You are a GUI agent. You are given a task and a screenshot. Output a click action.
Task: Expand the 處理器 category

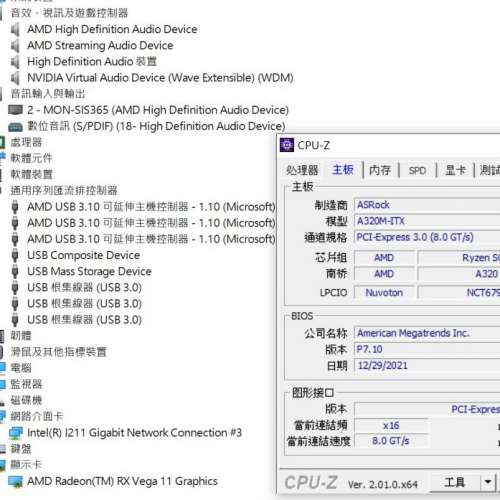(x=26, y=142)
